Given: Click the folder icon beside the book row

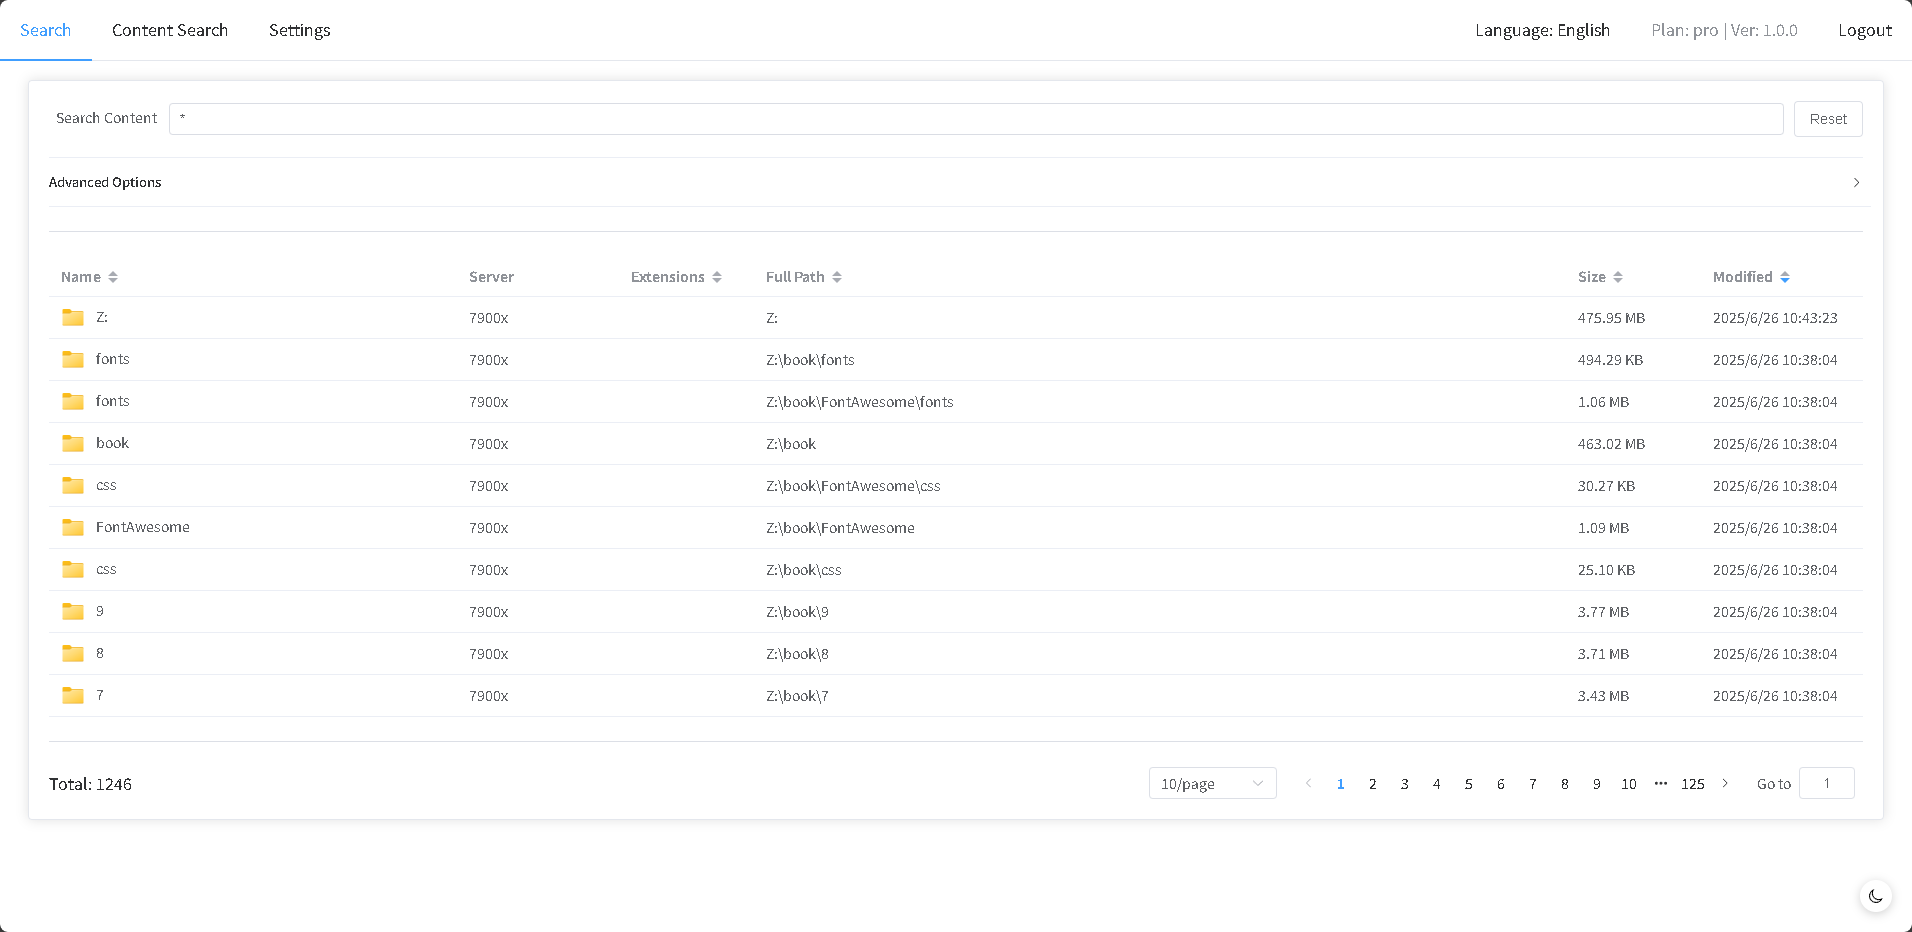Looking at the screenshot, I should coord(71,443).
